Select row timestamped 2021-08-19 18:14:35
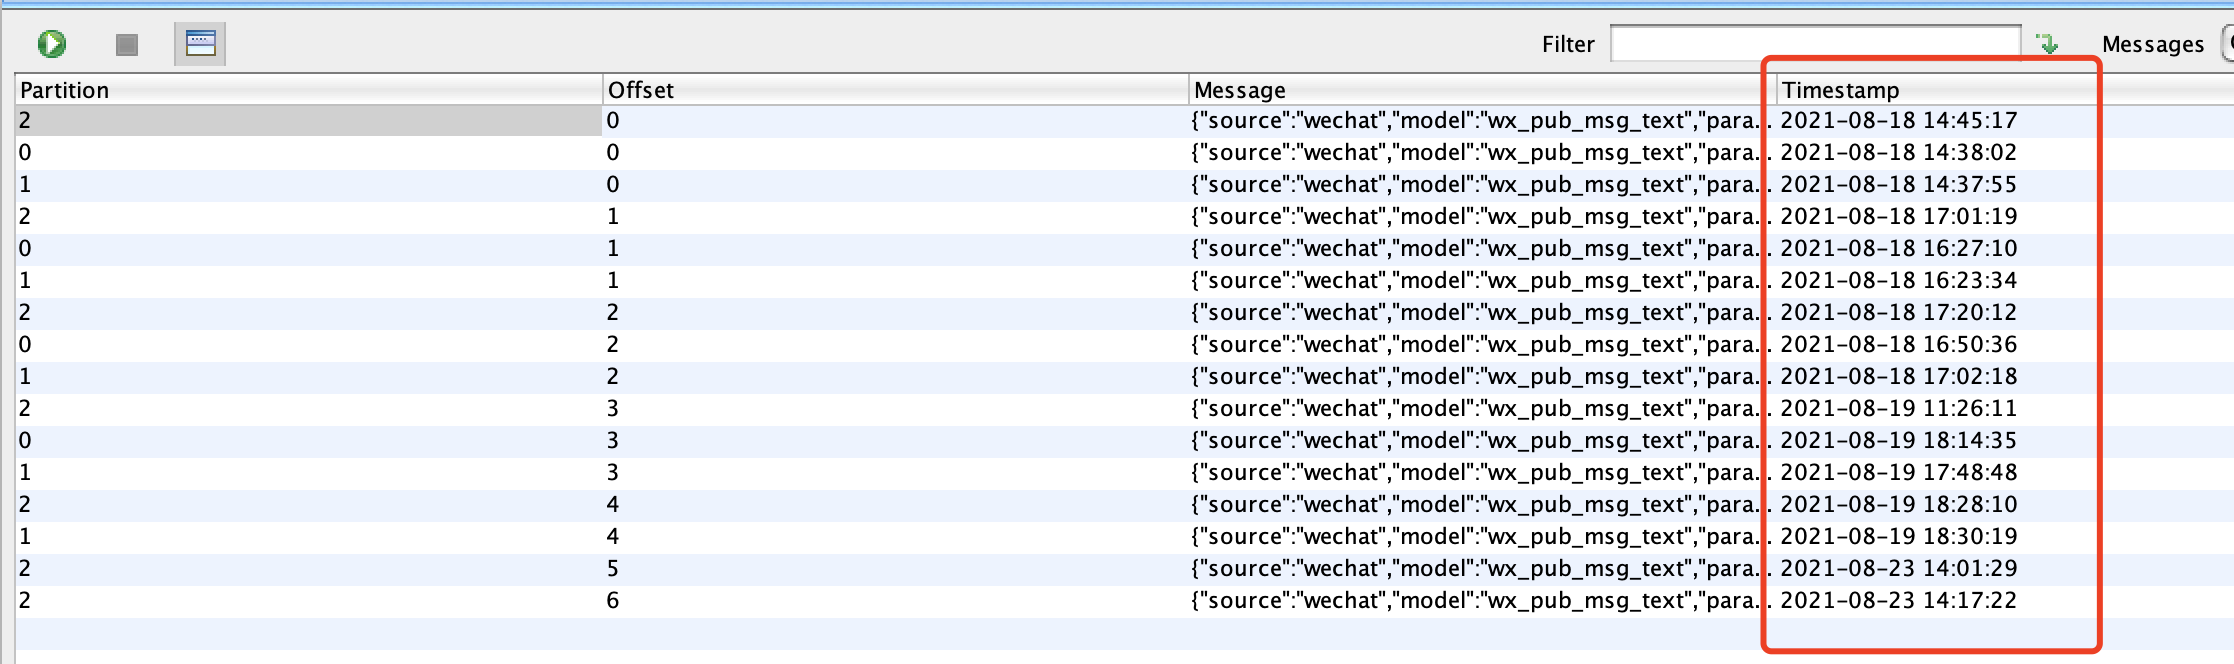The image size is (2234, 664). [1124, 441]
